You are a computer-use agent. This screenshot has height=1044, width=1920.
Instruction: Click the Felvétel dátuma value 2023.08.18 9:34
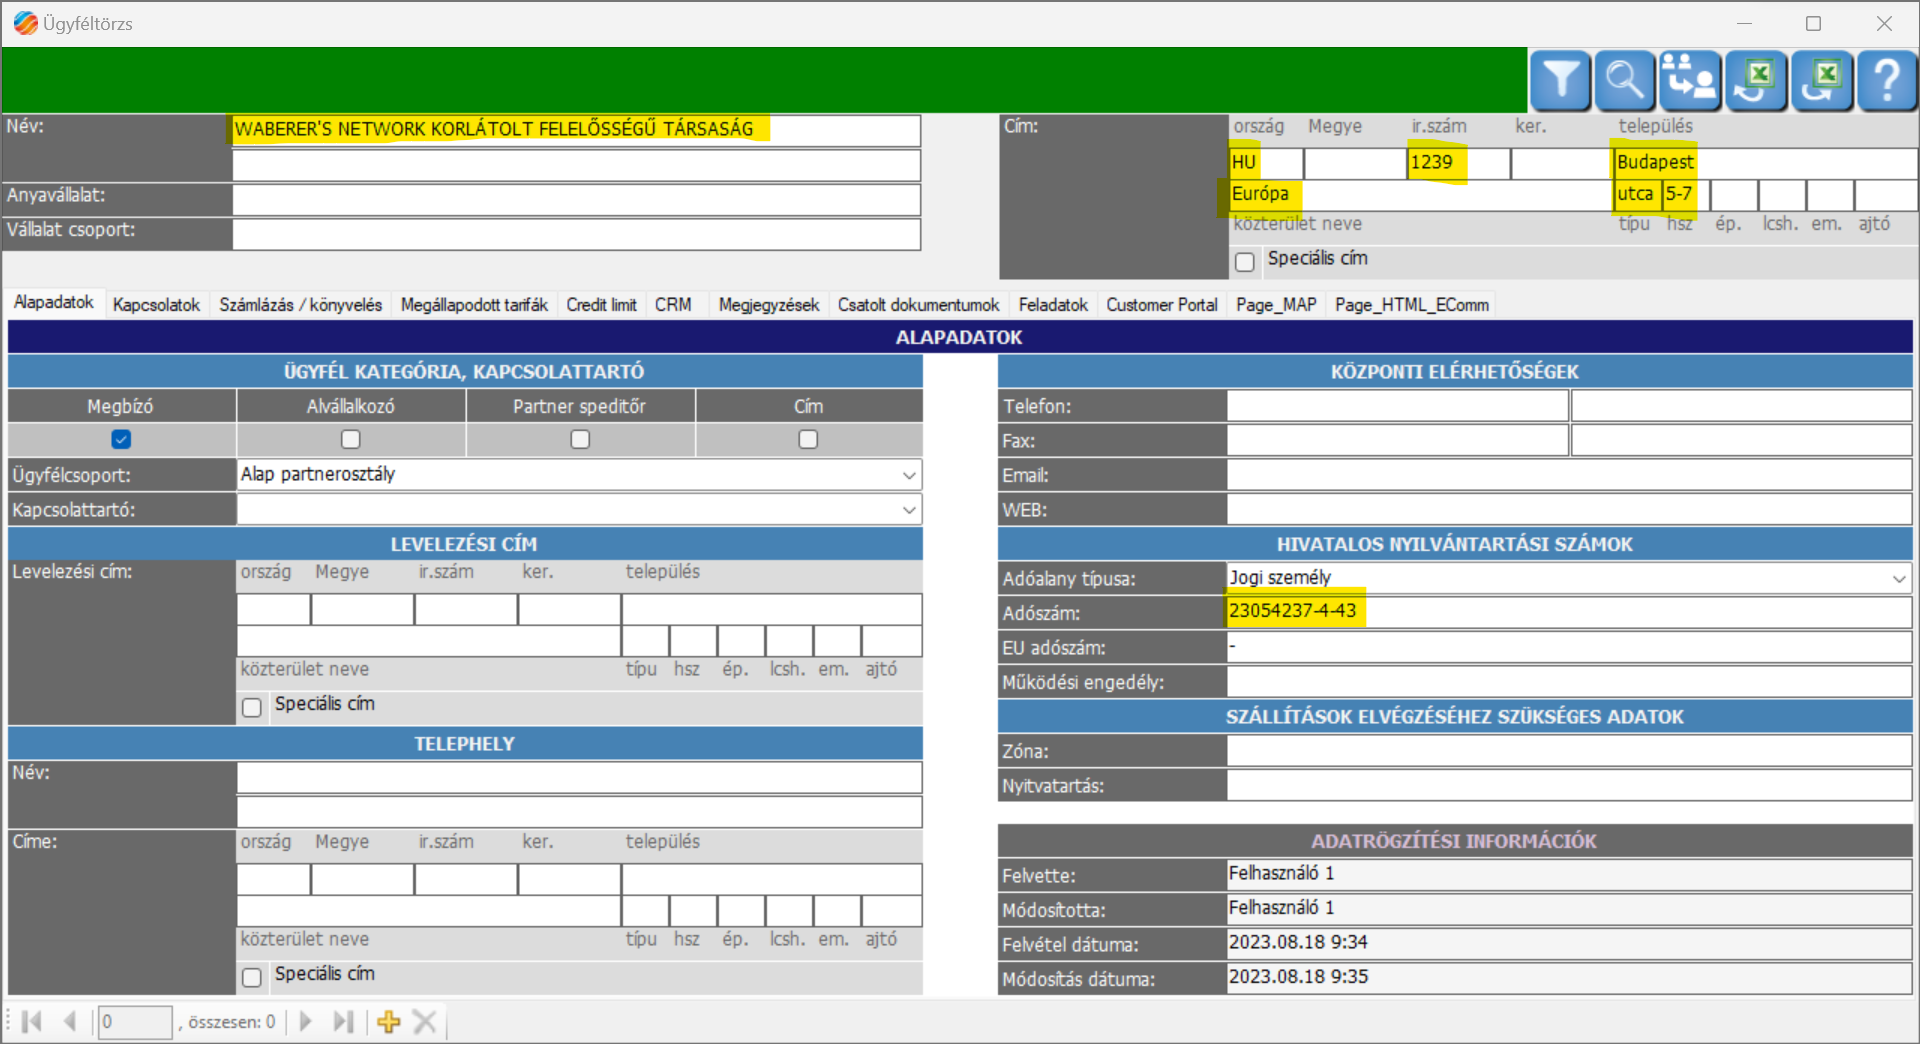[1569, 943]
